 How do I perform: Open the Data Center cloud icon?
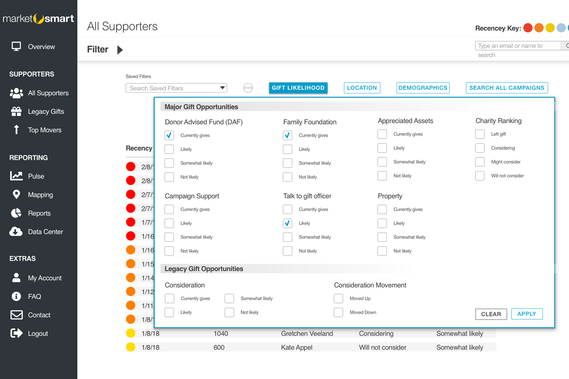(16, 232)
